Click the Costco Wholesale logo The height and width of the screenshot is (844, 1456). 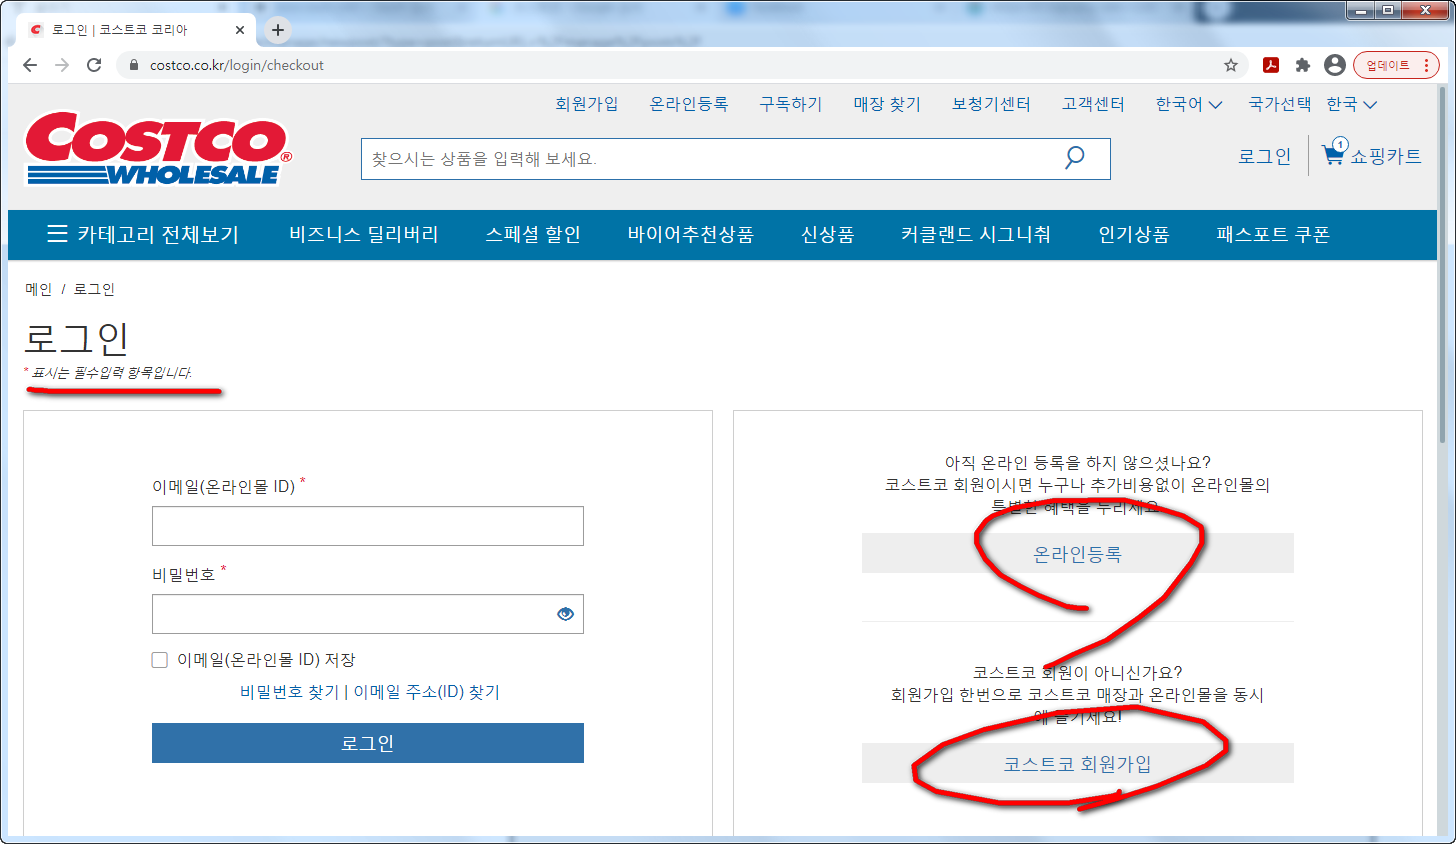click(158, 148)
